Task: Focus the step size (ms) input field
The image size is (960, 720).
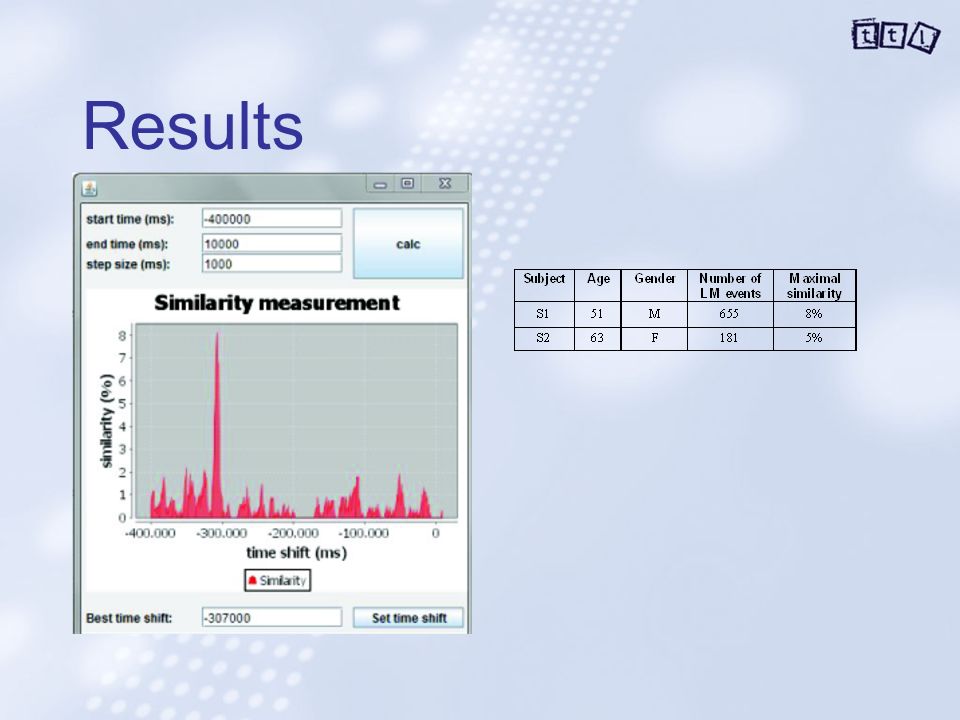Action: point(272,264)
